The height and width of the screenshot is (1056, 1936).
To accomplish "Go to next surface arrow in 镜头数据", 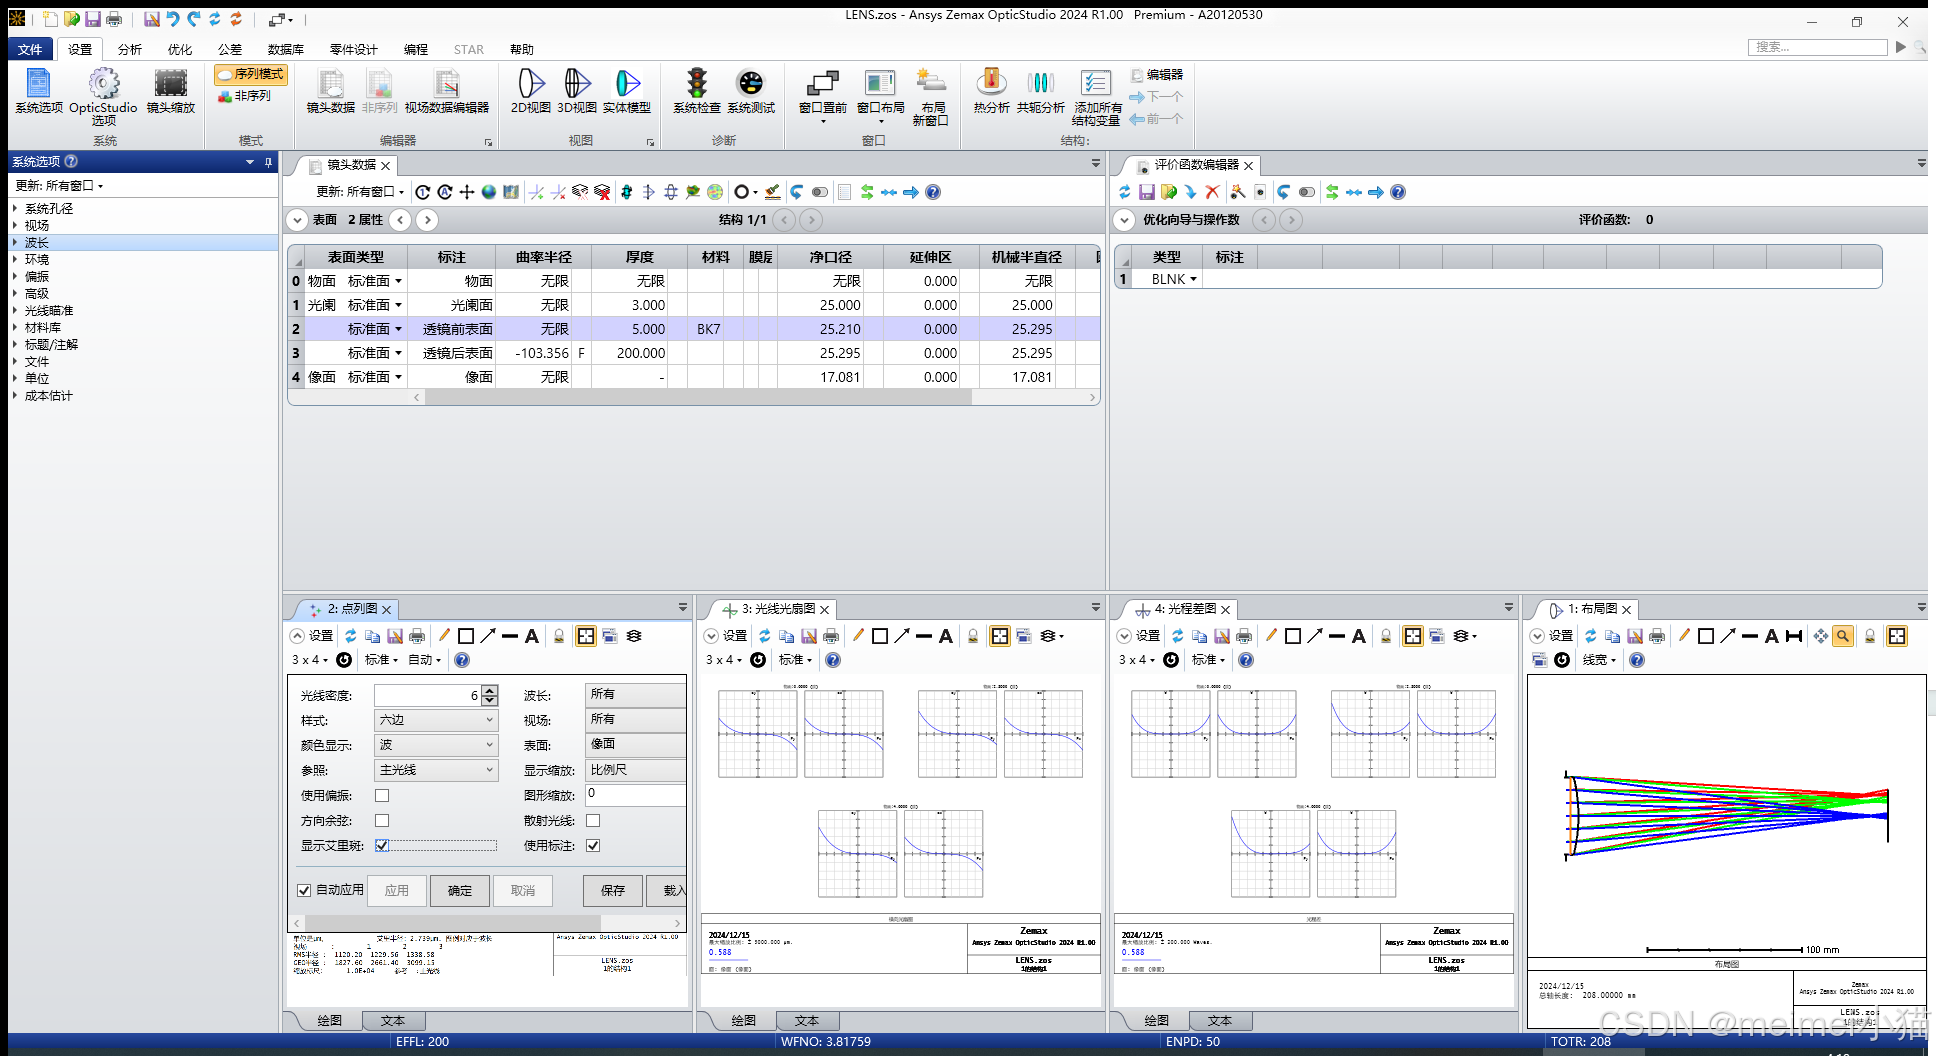I will (x=427, y=220).
